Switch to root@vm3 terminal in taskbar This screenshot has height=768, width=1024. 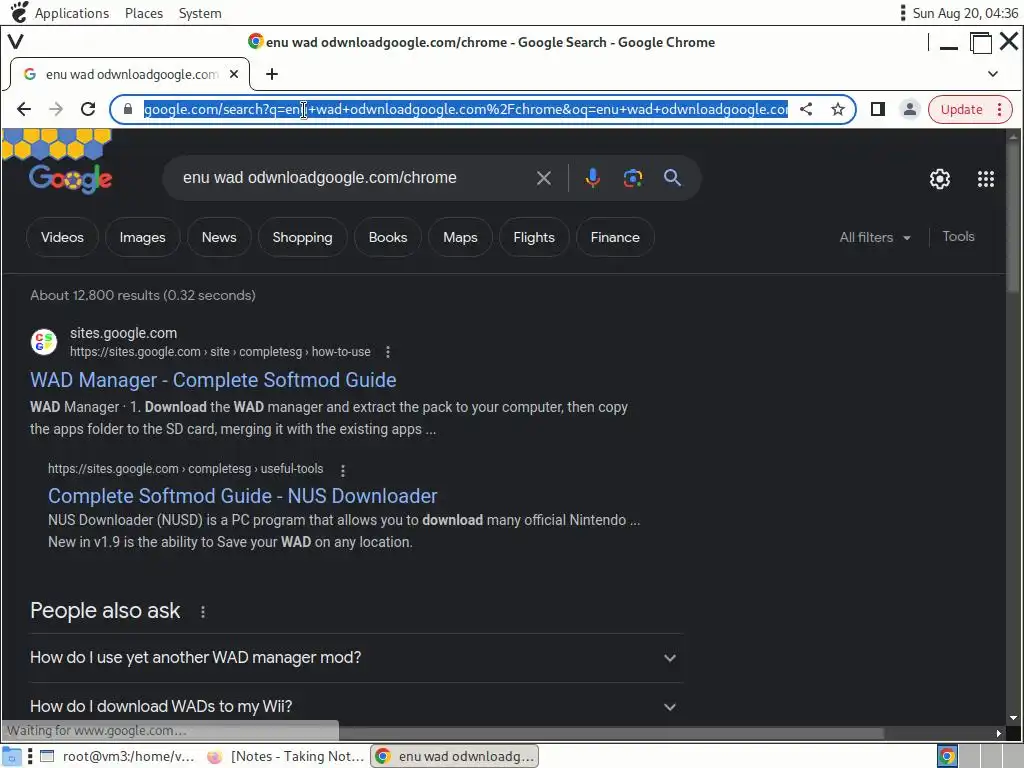coord(118,756)
